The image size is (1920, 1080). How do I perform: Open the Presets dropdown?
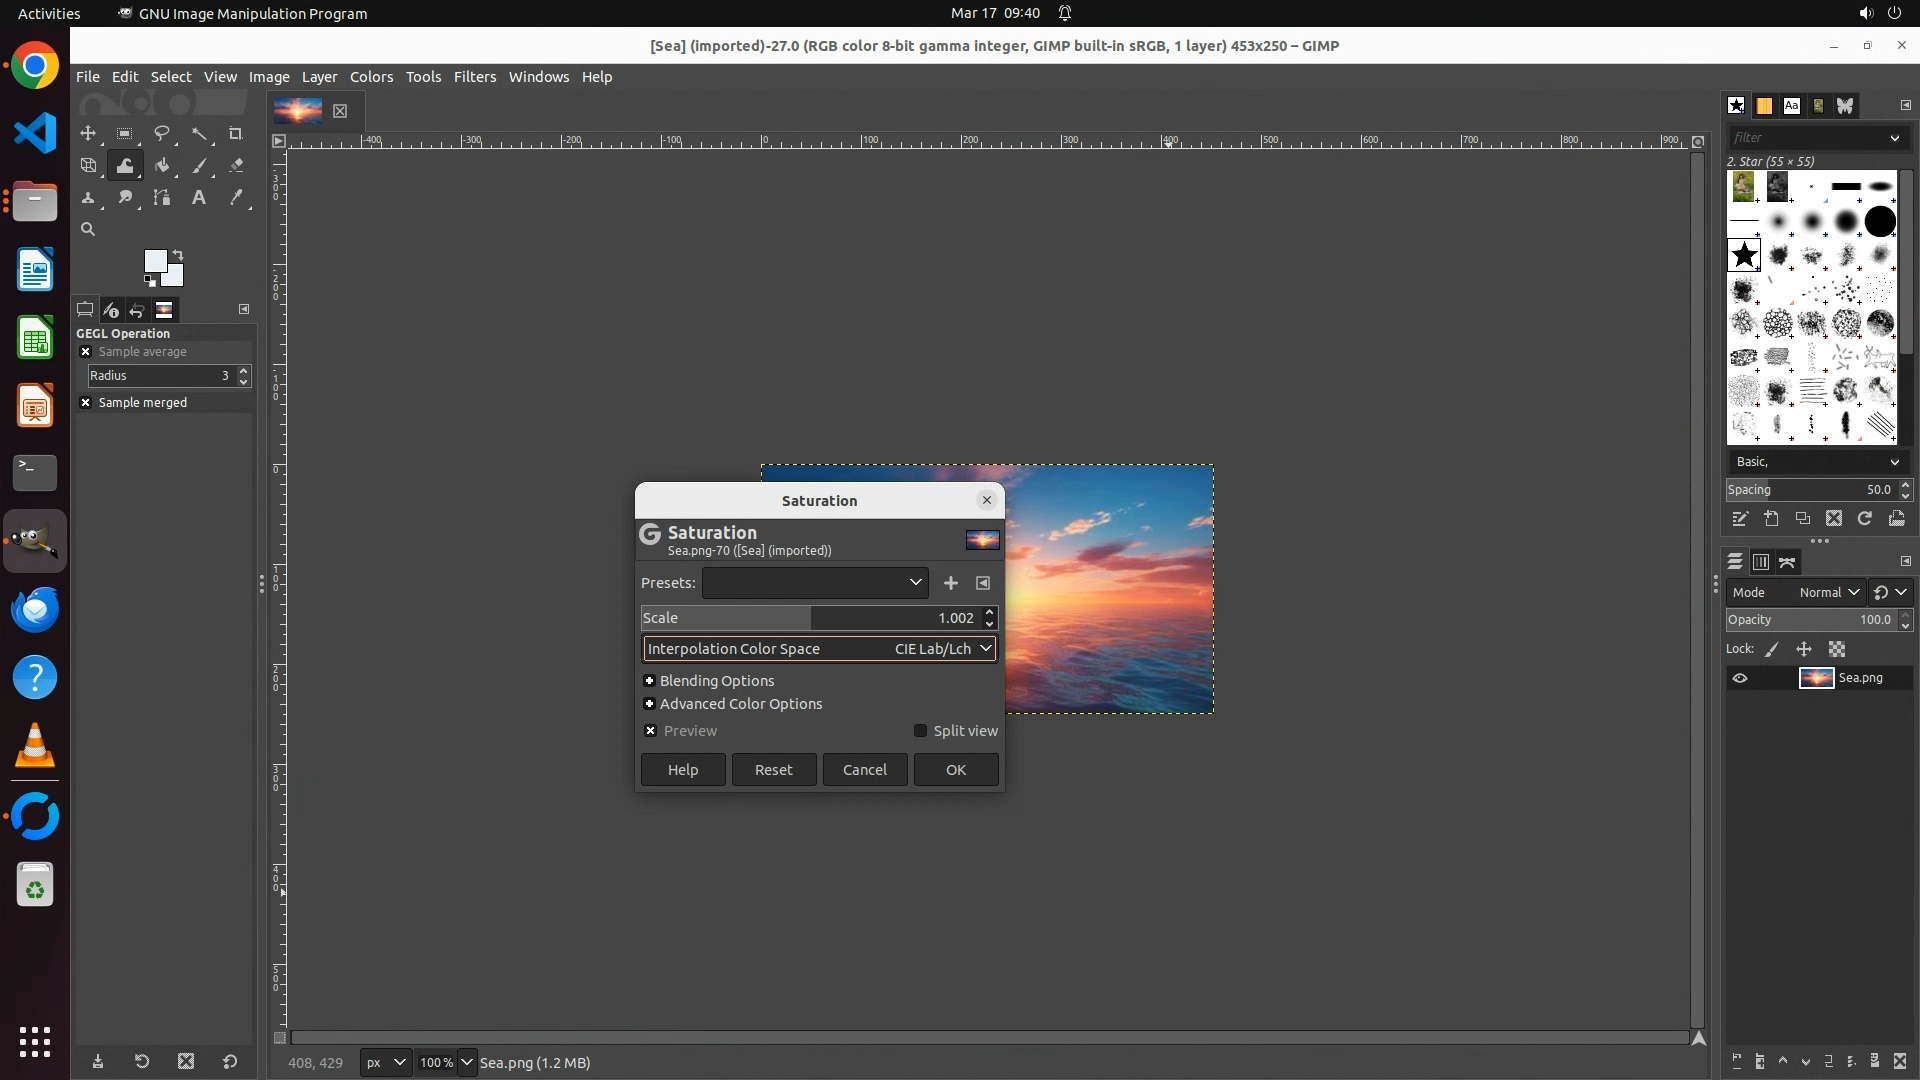(x=815, y=583)
